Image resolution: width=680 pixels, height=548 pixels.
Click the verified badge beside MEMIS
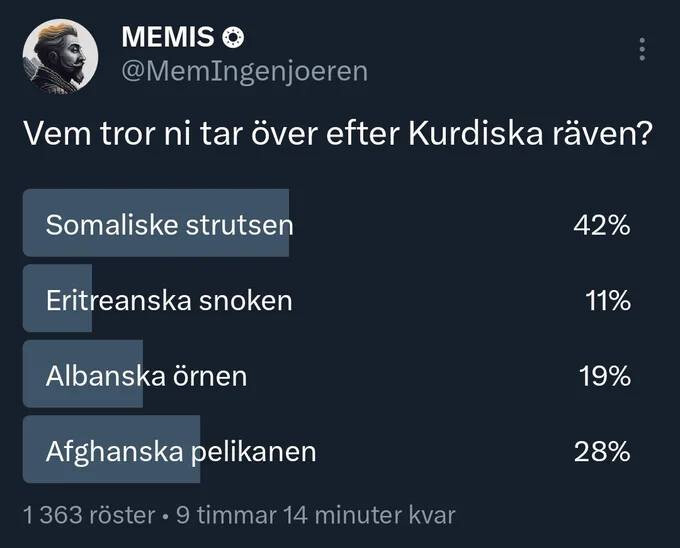point(234,38)
